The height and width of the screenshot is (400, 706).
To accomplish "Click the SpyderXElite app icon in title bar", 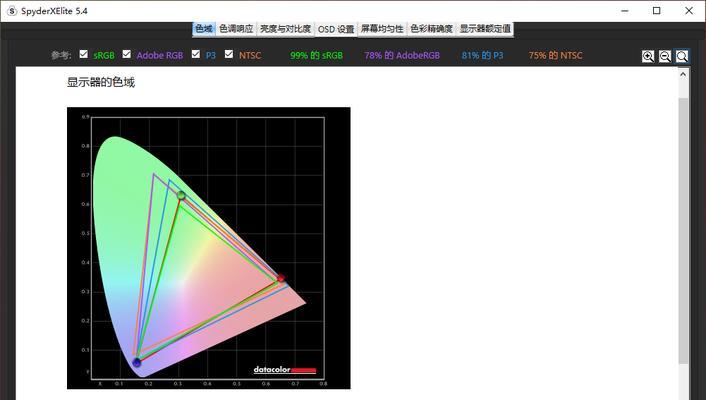I will 12,11.
